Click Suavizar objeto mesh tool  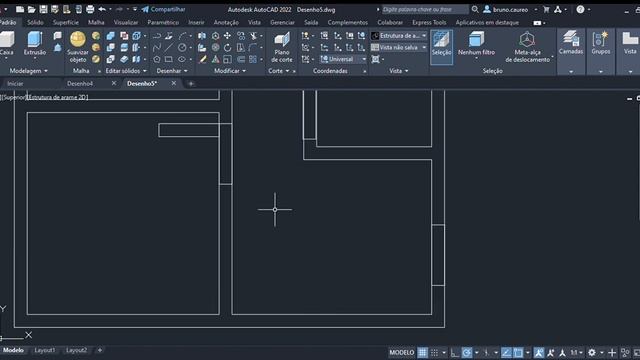pos(78,47)
